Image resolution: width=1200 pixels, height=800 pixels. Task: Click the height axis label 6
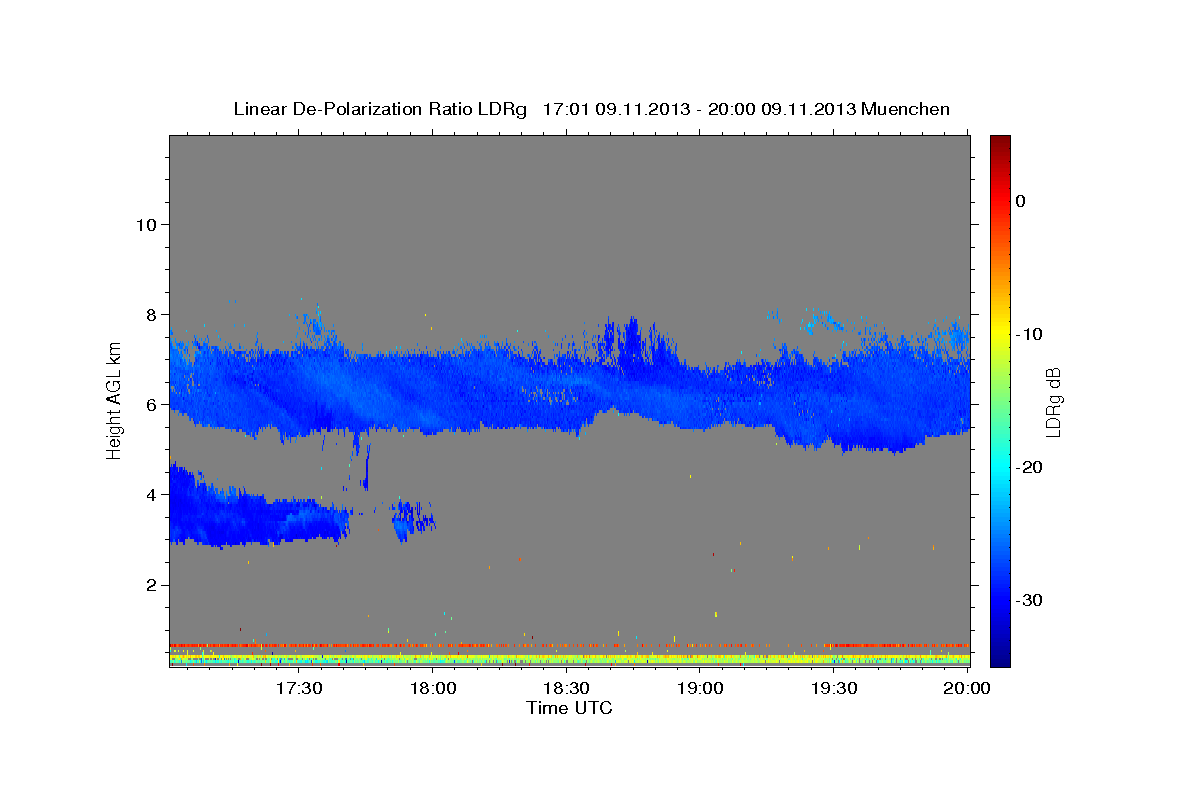[151, 405]
